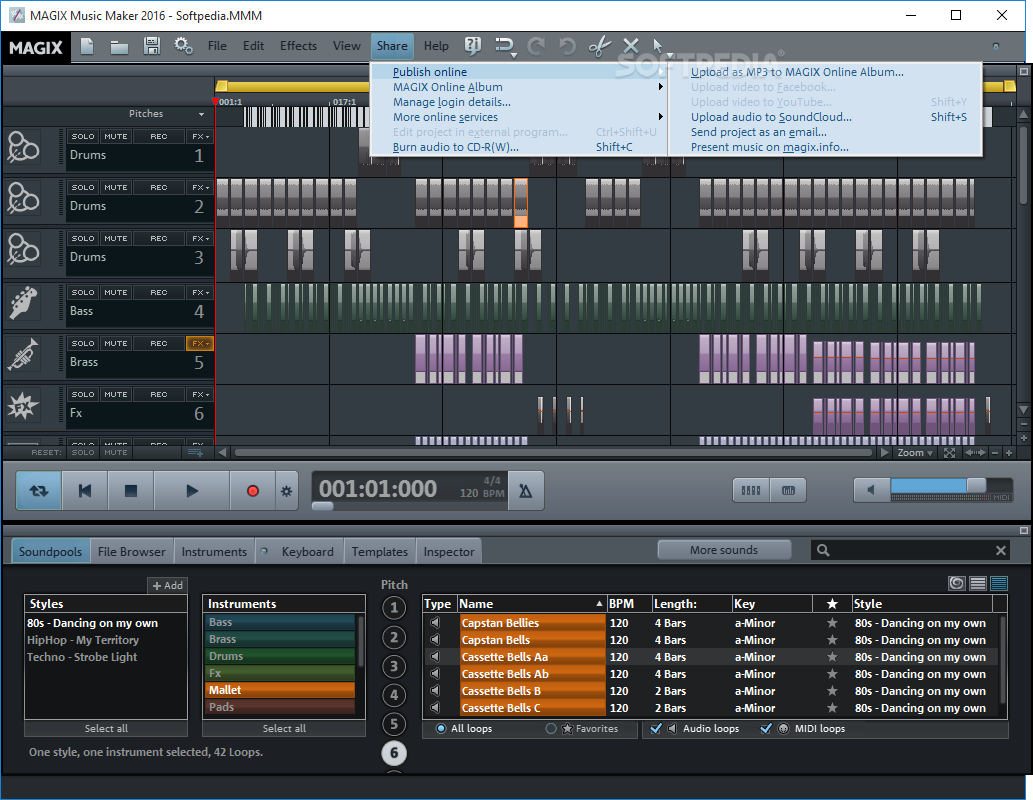Open FX dropdown on Bass track
This screenshot has height=800, width=1033.
pyautogui.click(x=200, y=292)
